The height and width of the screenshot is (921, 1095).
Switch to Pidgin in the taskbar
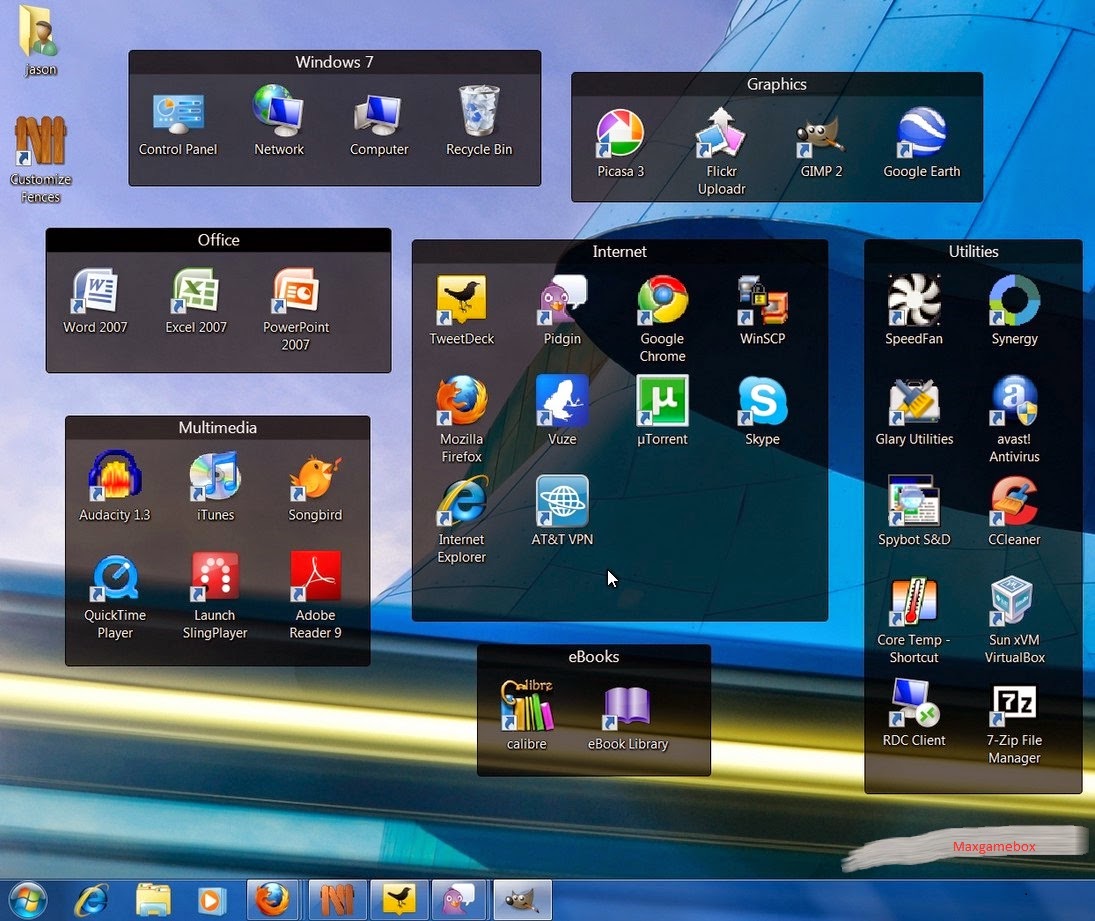tap(460, 900)
